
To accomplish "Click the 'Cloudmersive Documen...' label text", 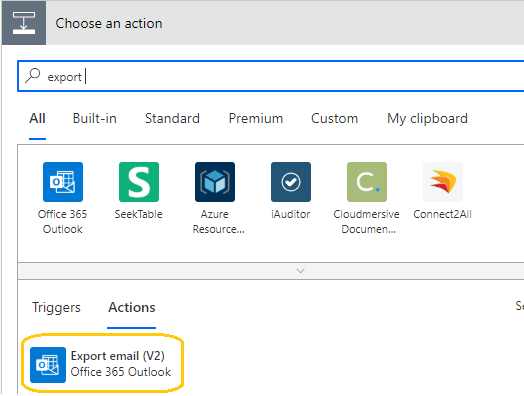I will [367, 222].
